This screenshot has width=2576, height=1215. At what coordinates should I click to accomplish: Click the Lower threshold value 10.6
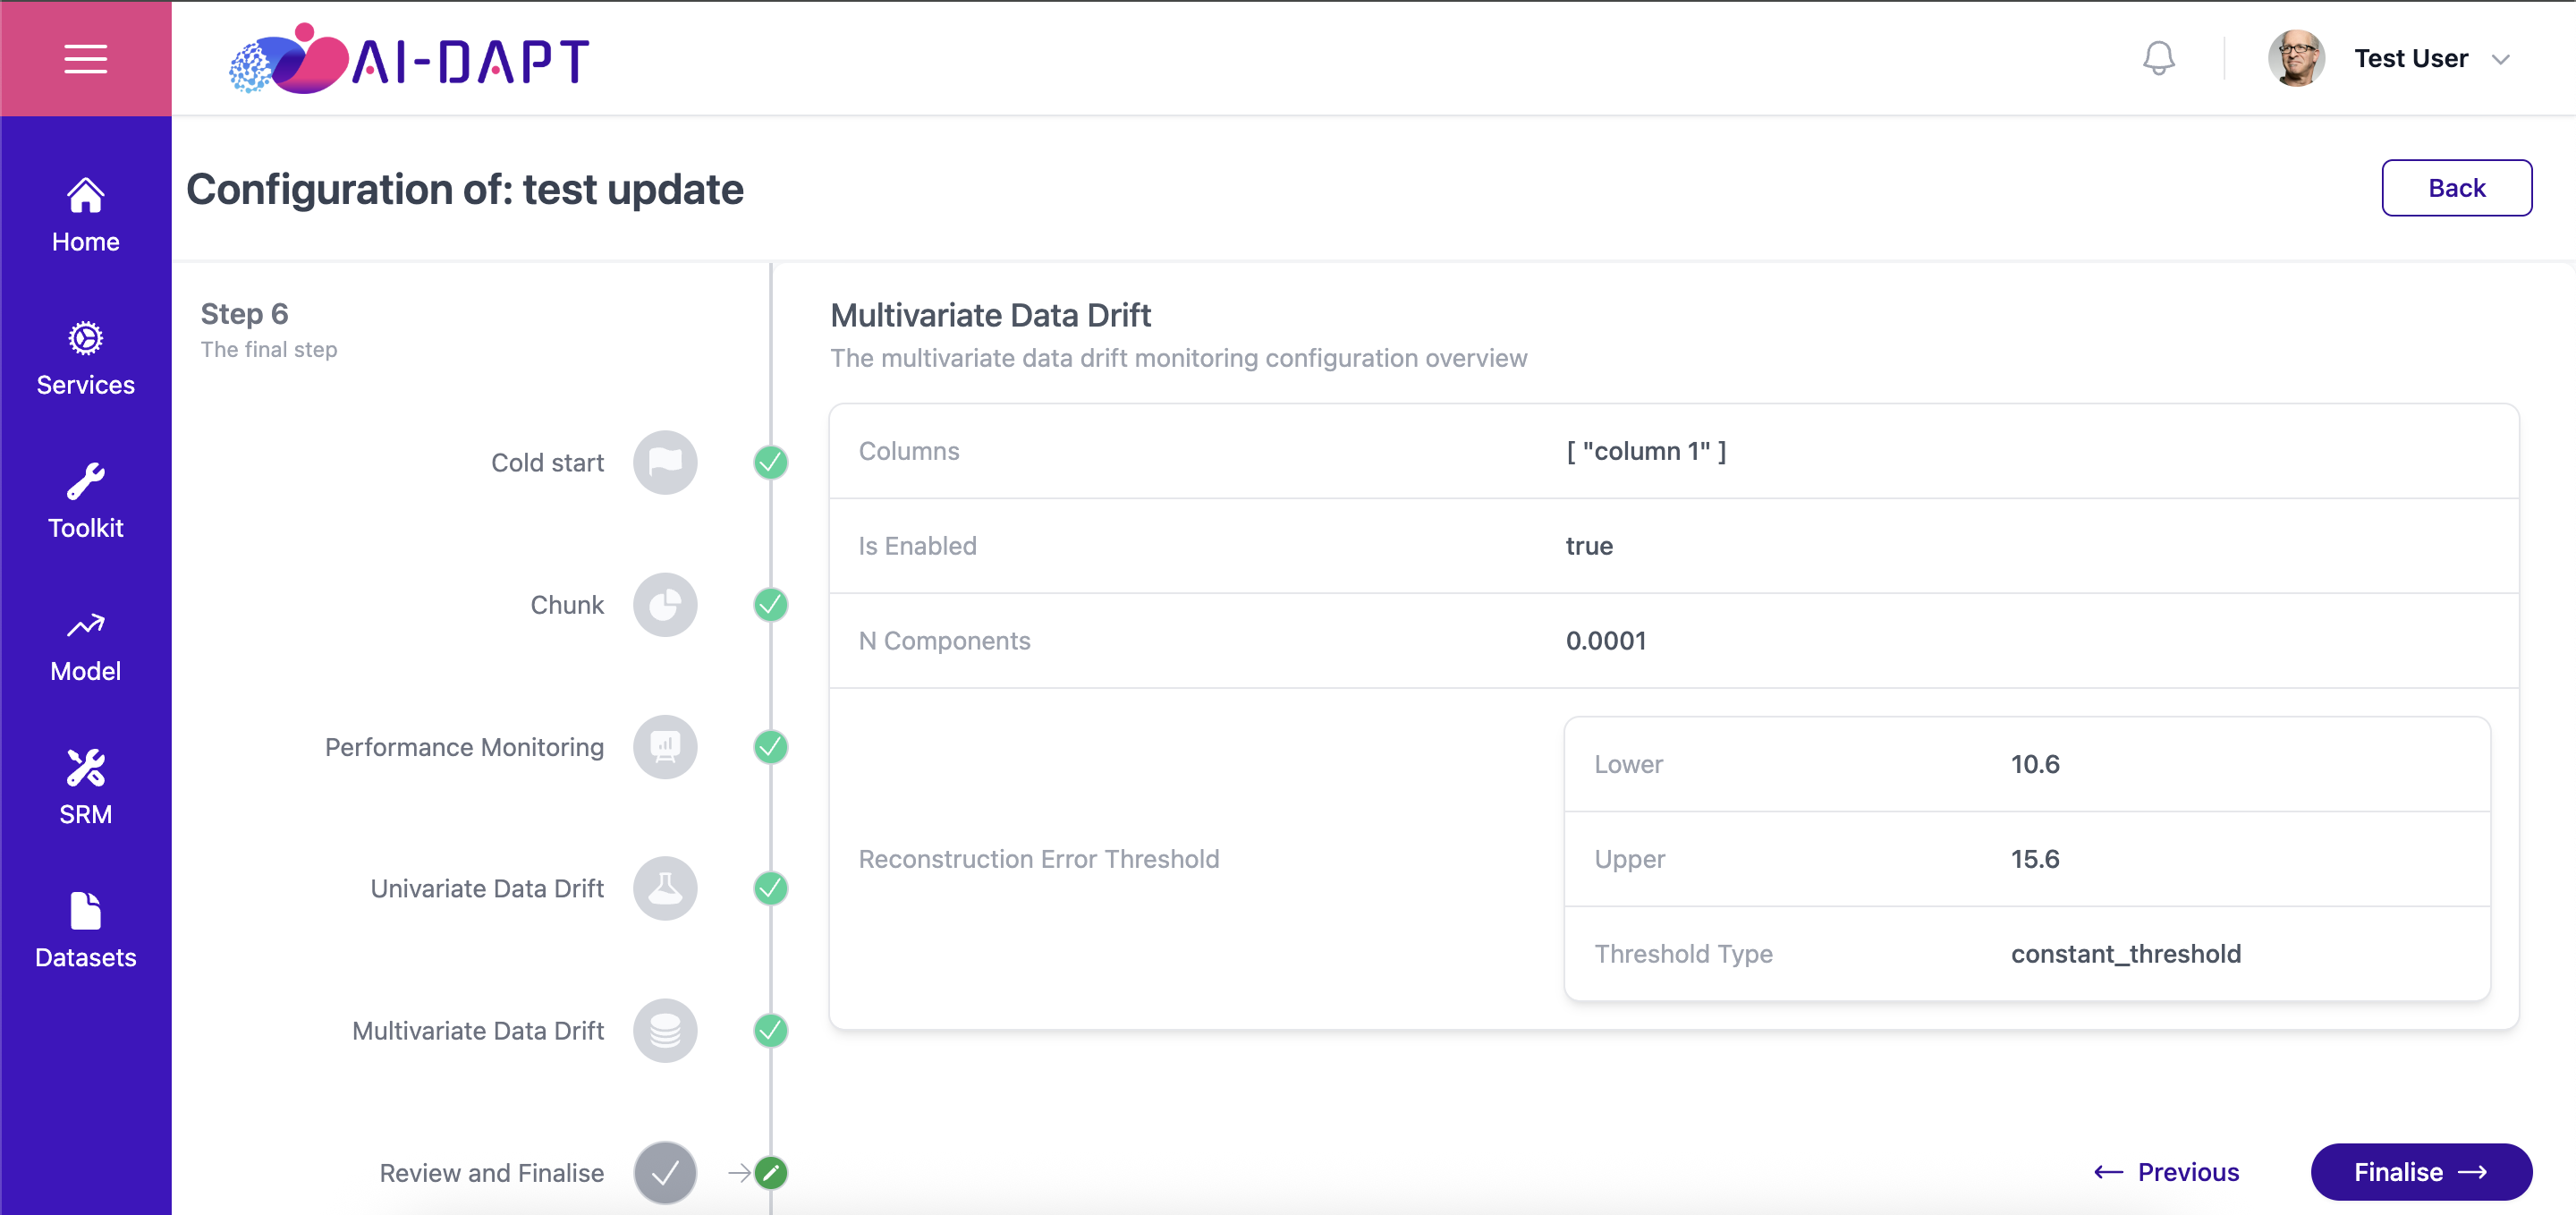(2035, 764)
